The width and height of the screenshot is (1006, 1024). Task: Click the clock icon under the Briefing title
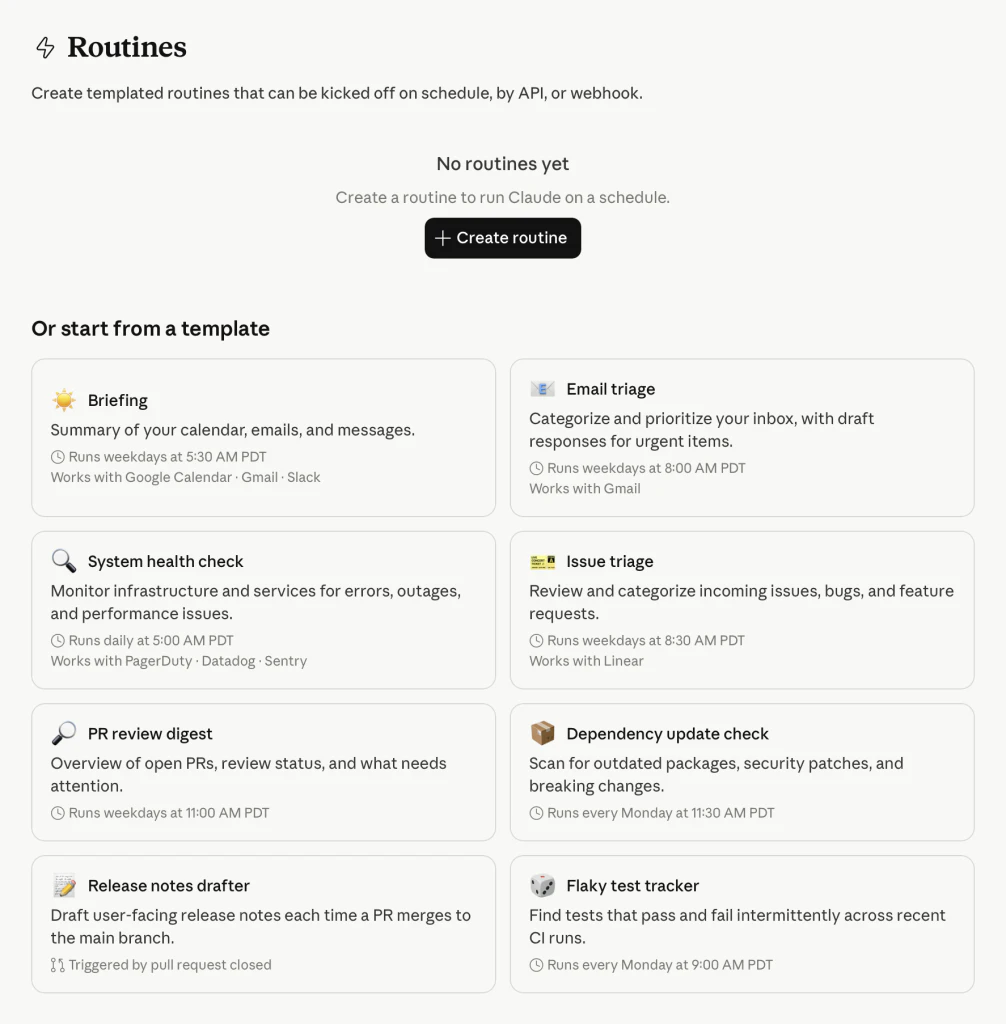(57, 456)
